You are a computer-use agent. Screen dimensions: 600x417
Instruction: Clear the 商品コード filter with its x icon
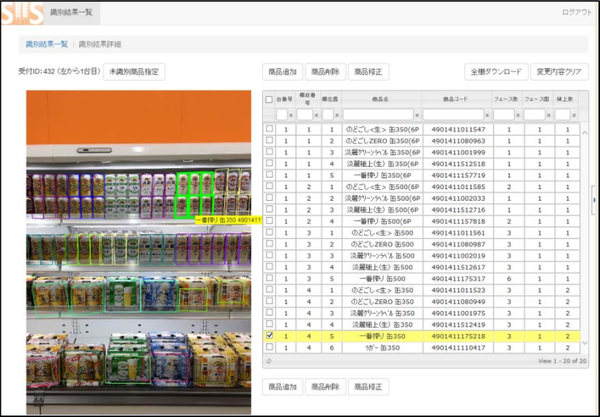(487, 115)
